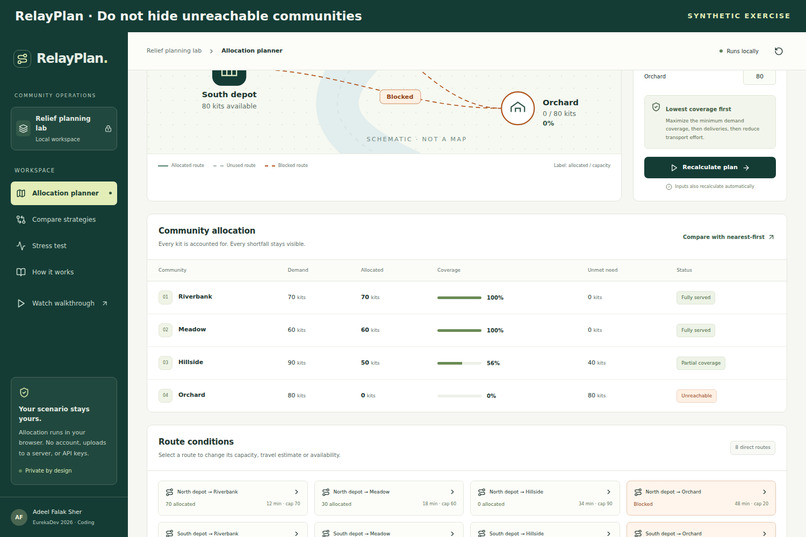Click the Recalculate plan button

[710, 168]
